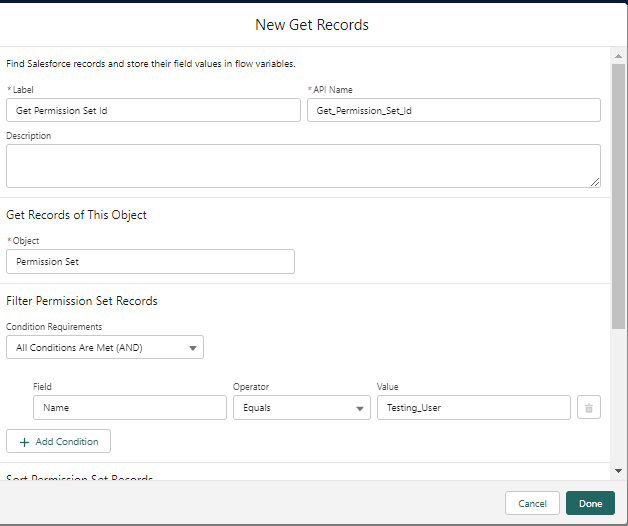Click the Filter Permission Set Records heading

[82, 301]
